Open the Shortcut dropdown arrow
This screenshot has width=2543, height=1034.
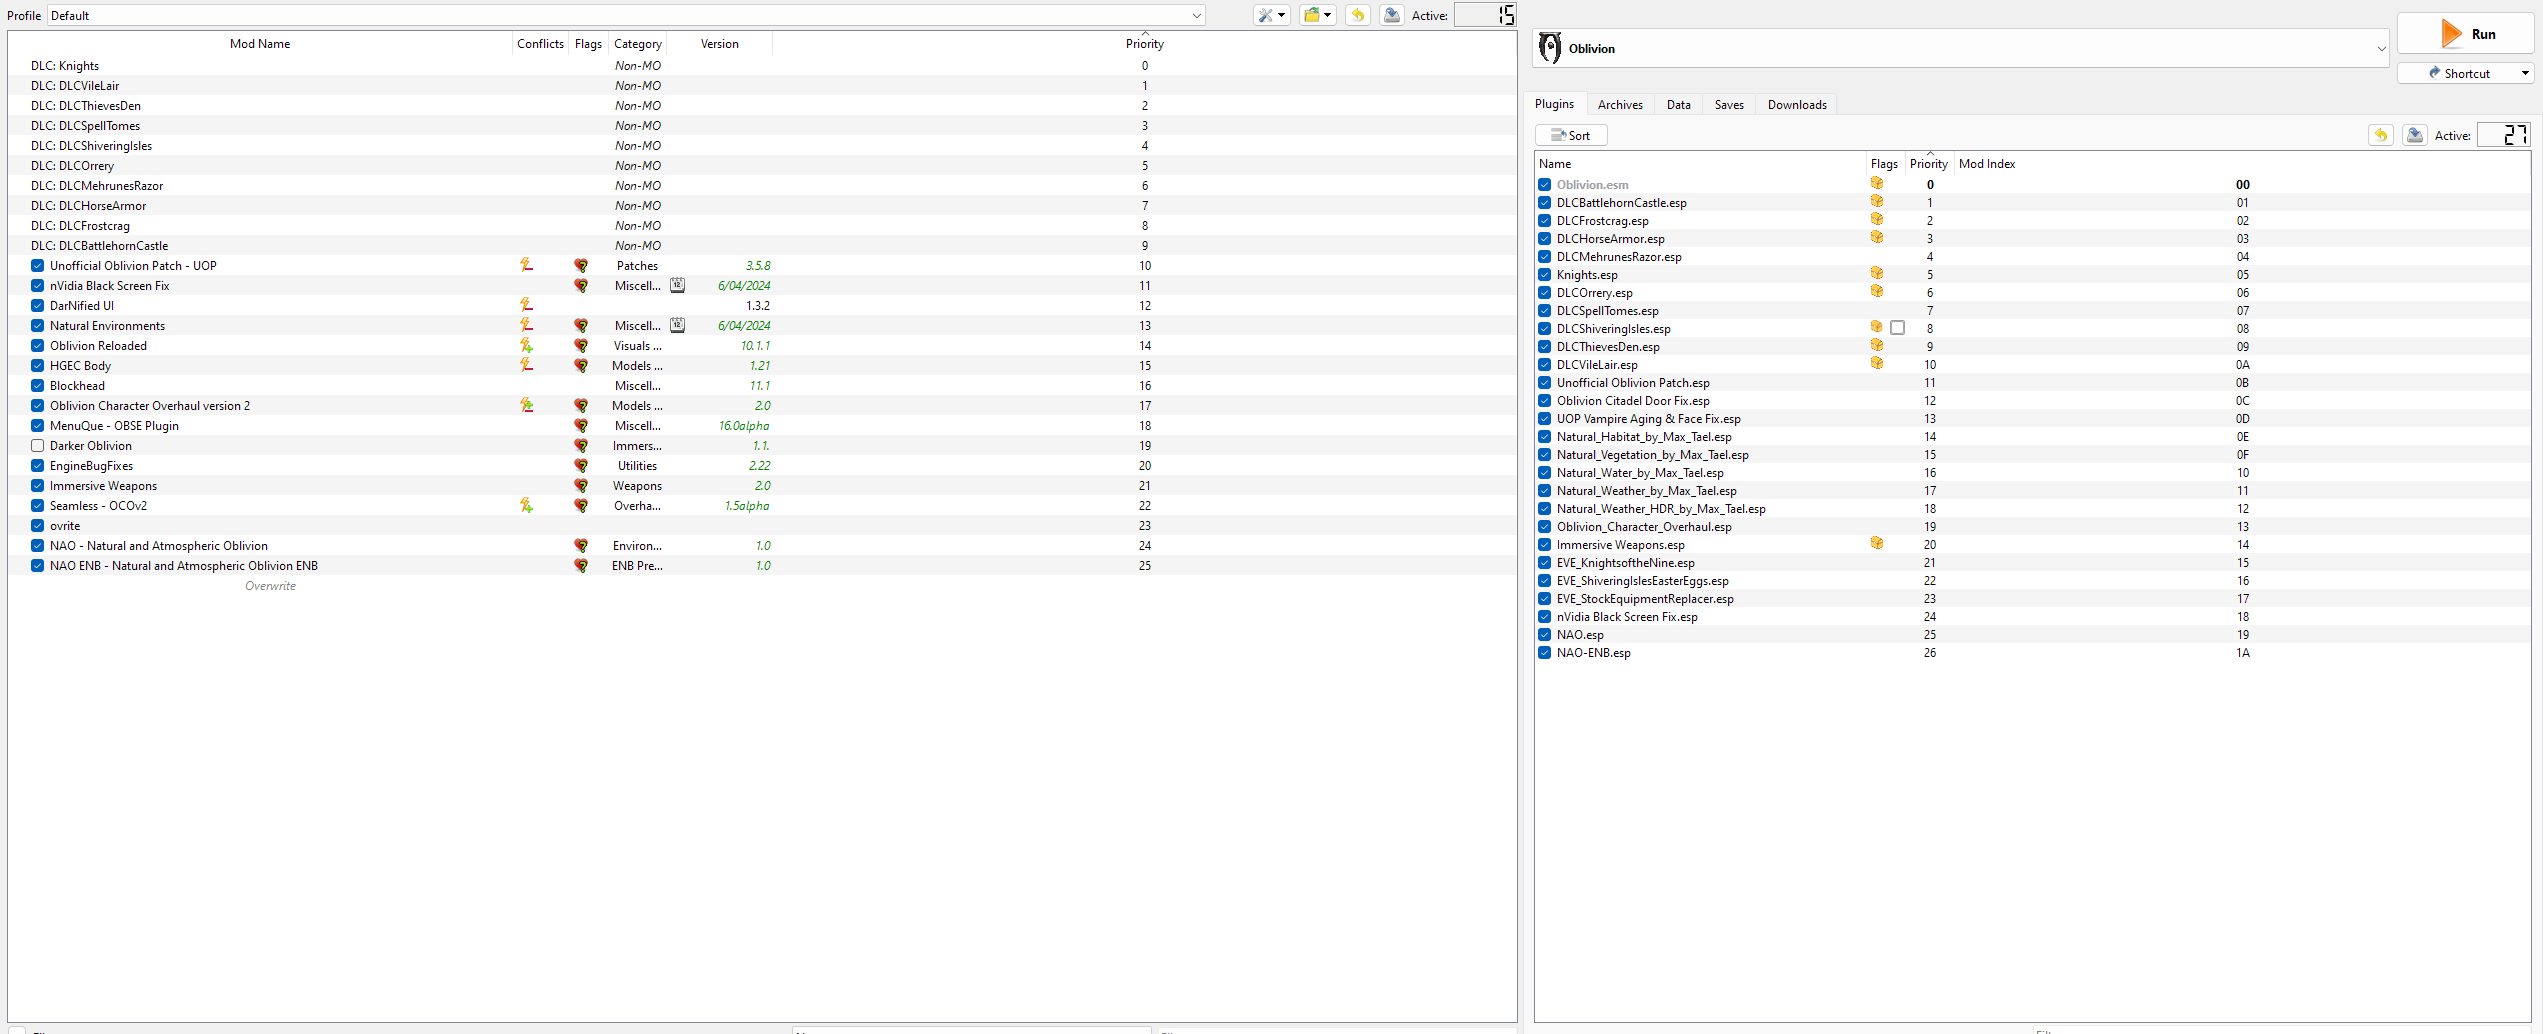pos(2524,73)
